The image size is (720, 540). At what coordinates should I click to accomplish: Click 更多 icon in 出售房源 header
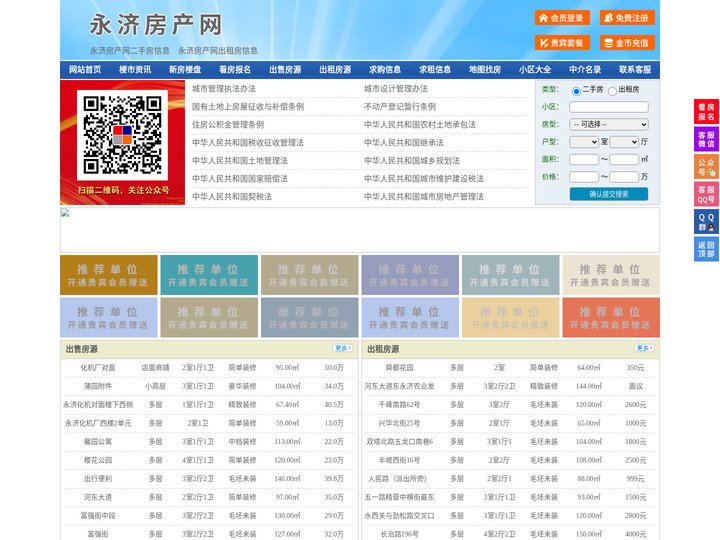(343, 349)
